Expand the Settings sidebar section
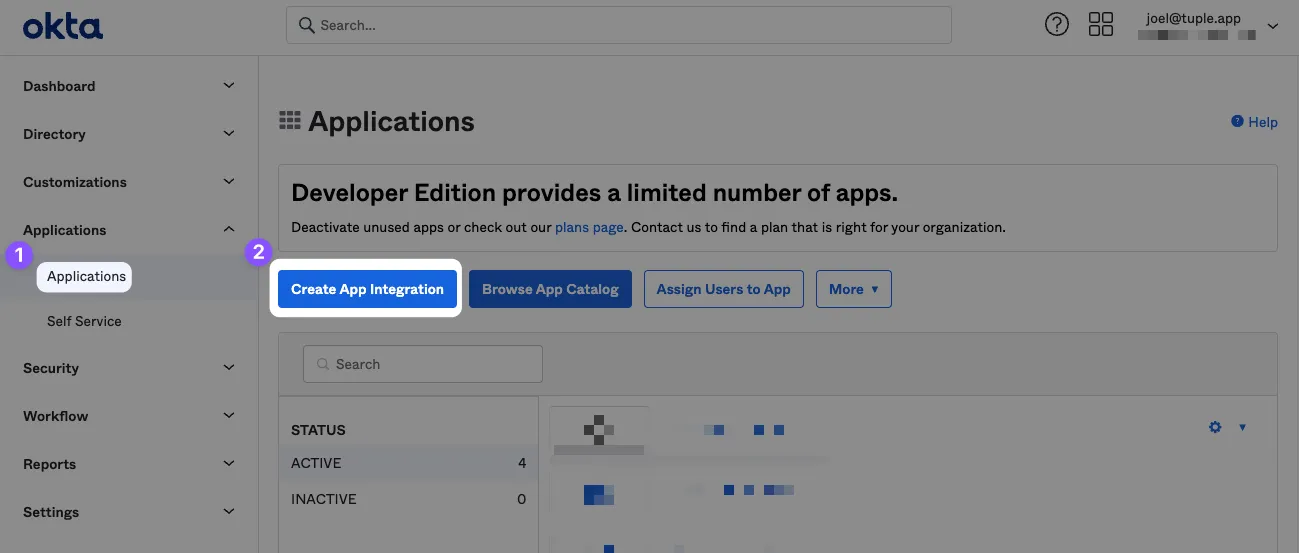Image resolution: width=1299 pixels, height=553 pixels. [229, 512]
